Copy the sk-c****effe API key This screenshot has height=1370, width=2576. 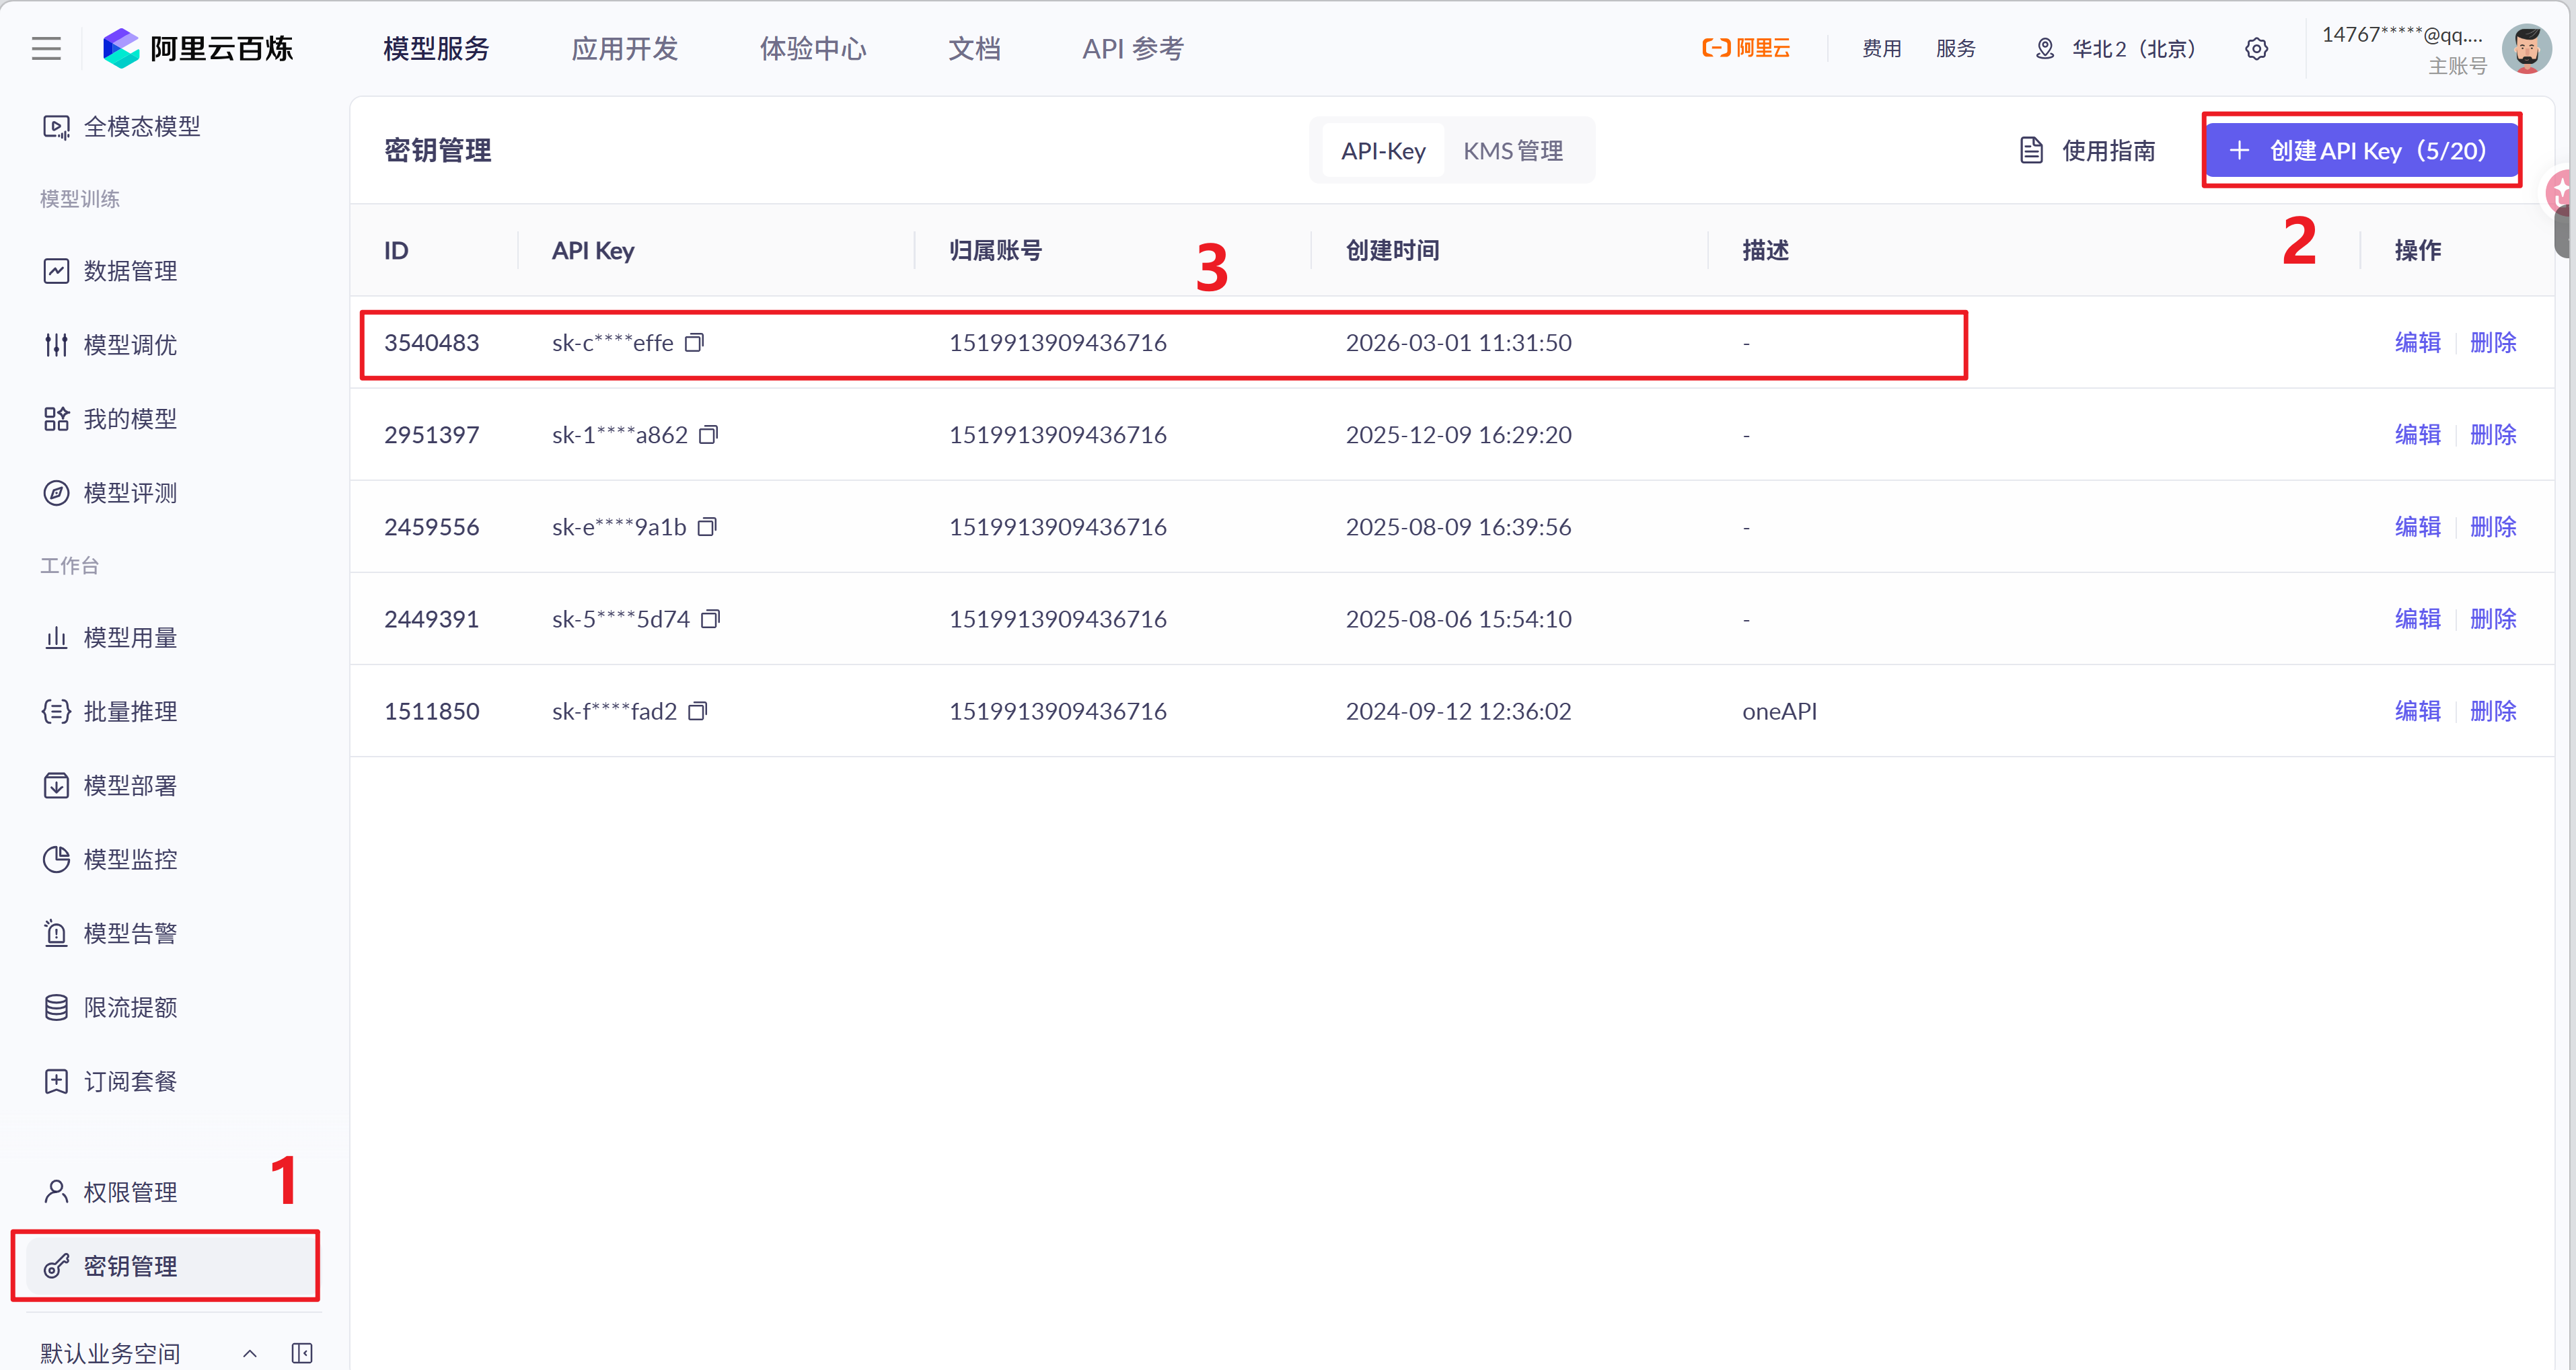[694, 343]
